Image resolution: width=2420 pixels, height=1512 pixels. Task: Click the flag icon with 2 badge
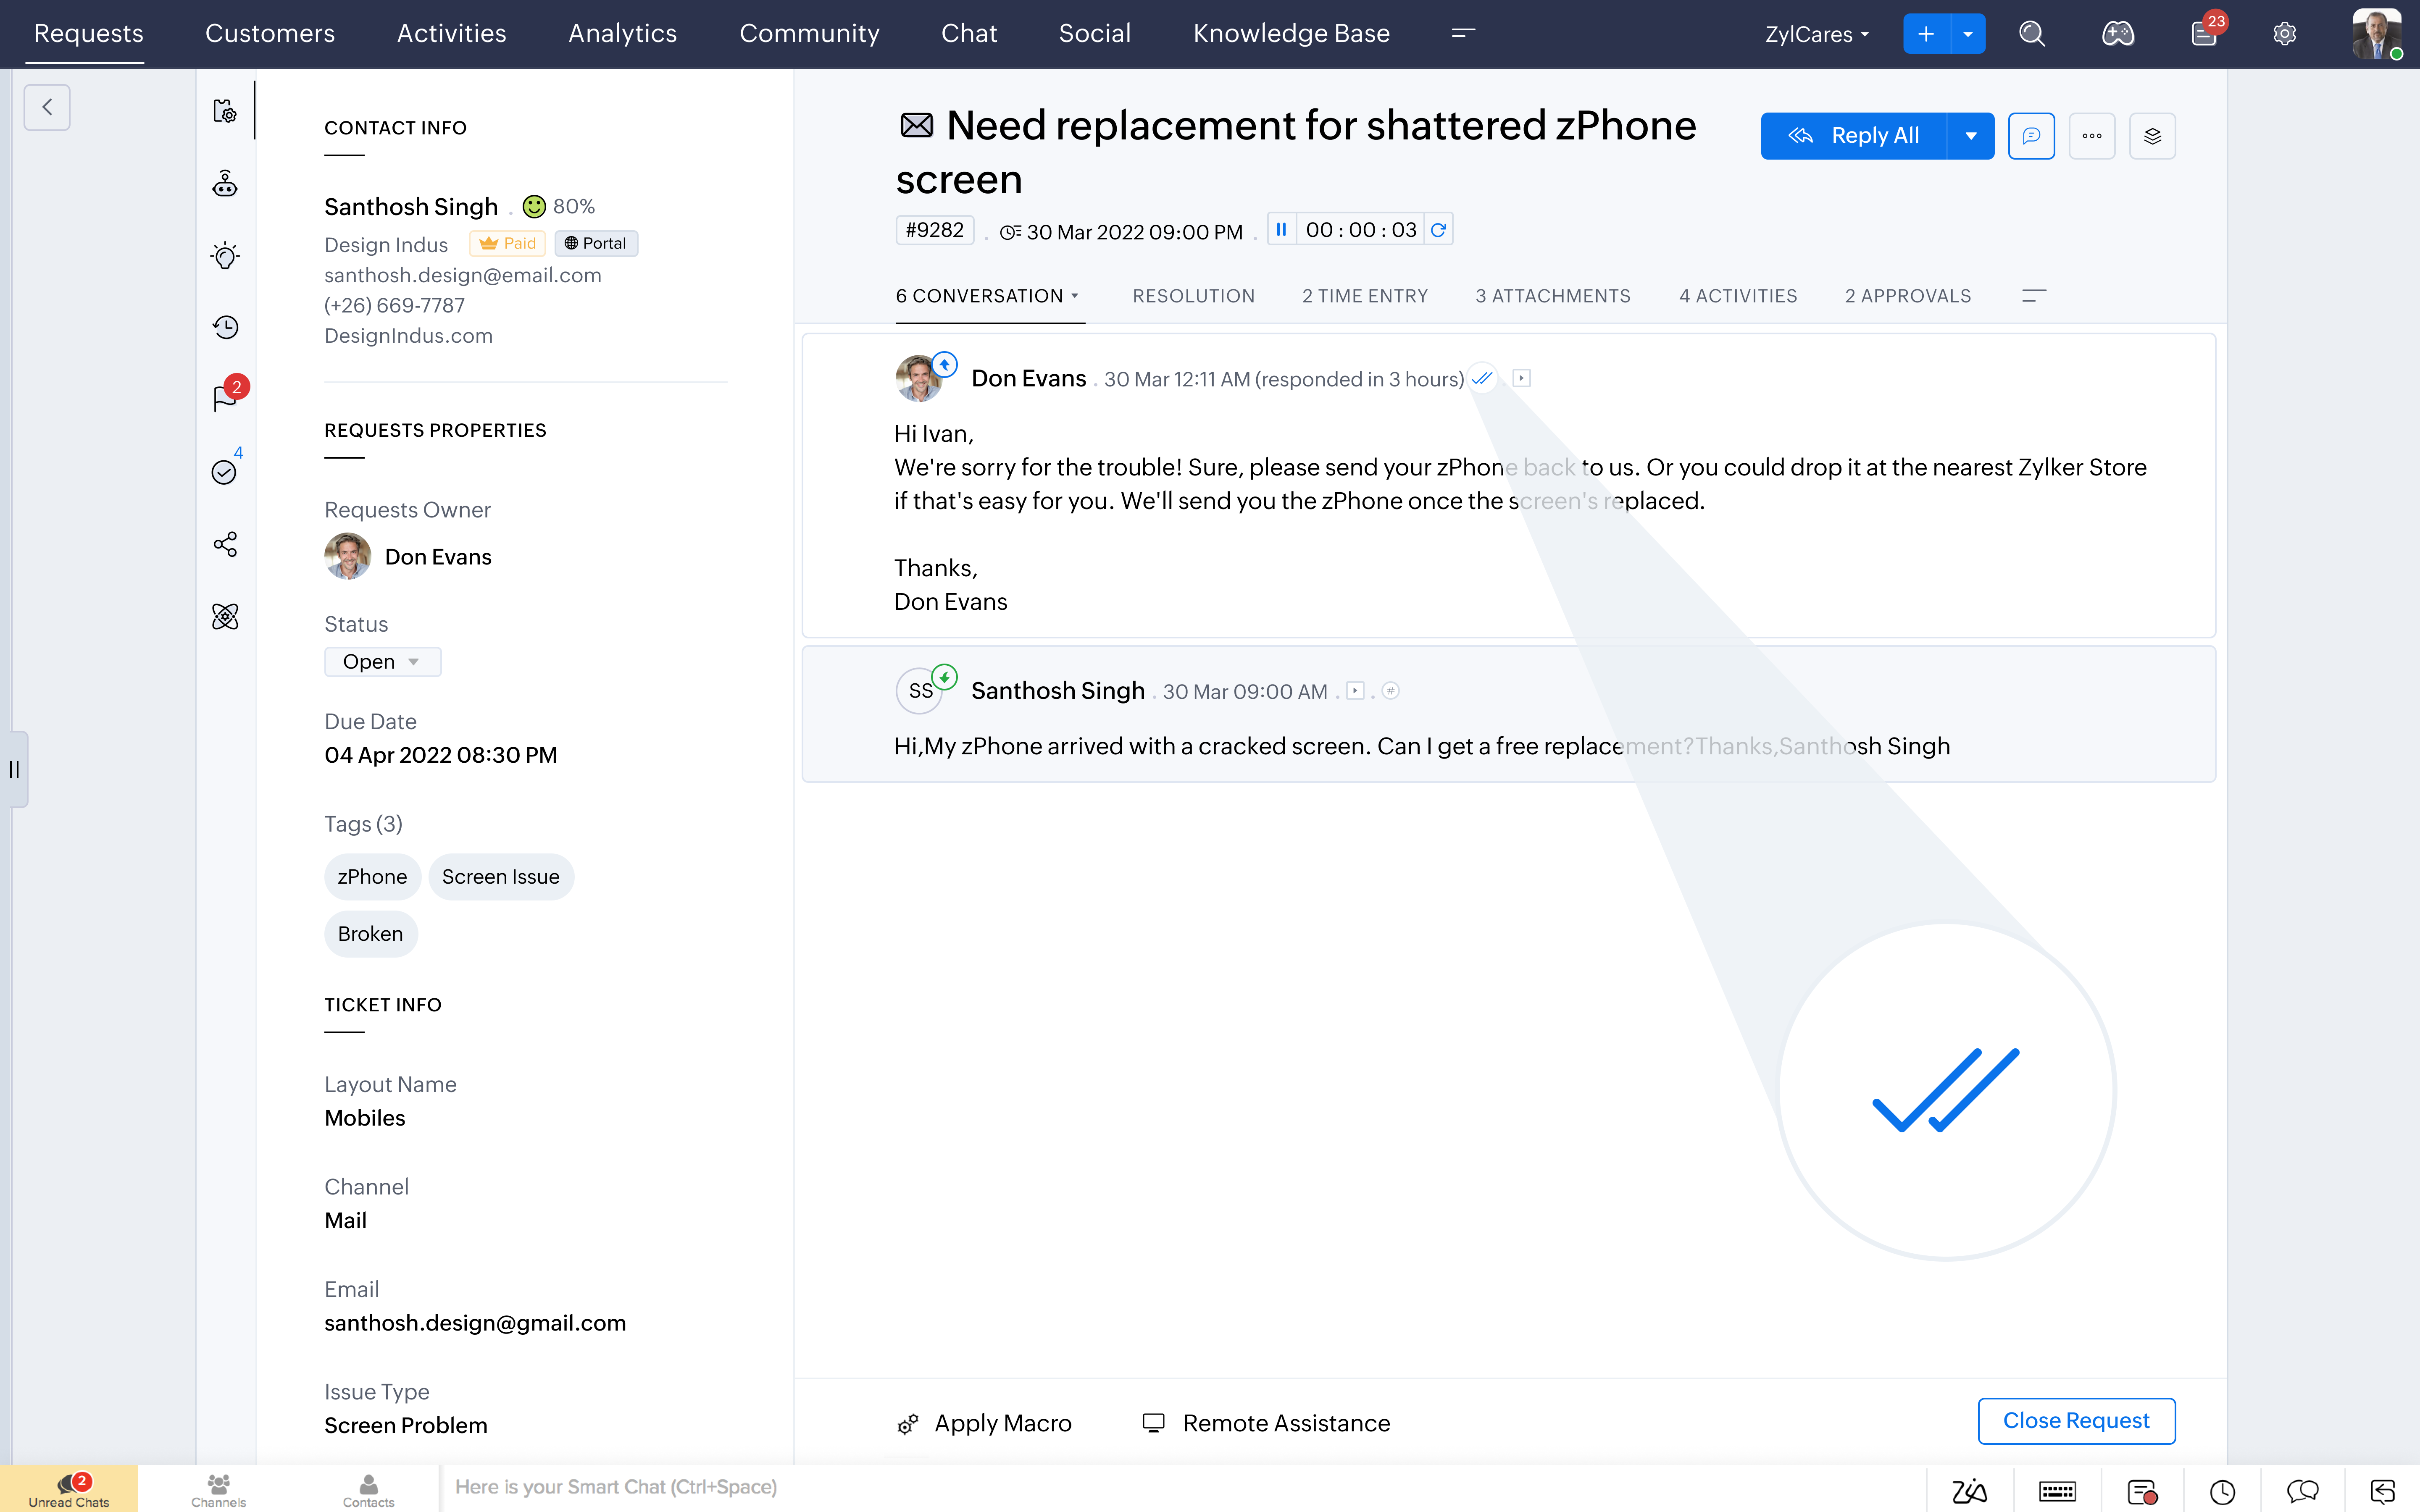(225, 398)
